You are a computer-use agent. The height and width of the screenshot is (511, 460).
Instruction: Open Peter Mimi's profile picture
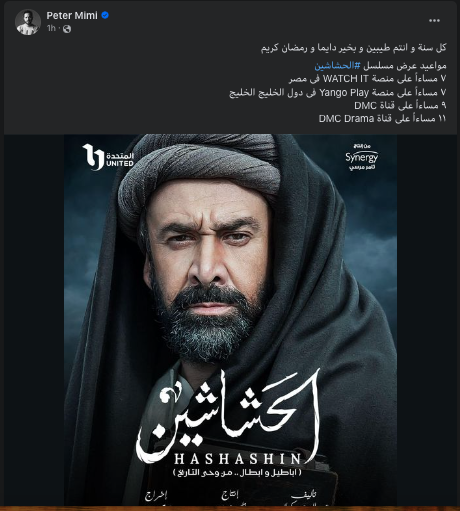click(28, 22)
